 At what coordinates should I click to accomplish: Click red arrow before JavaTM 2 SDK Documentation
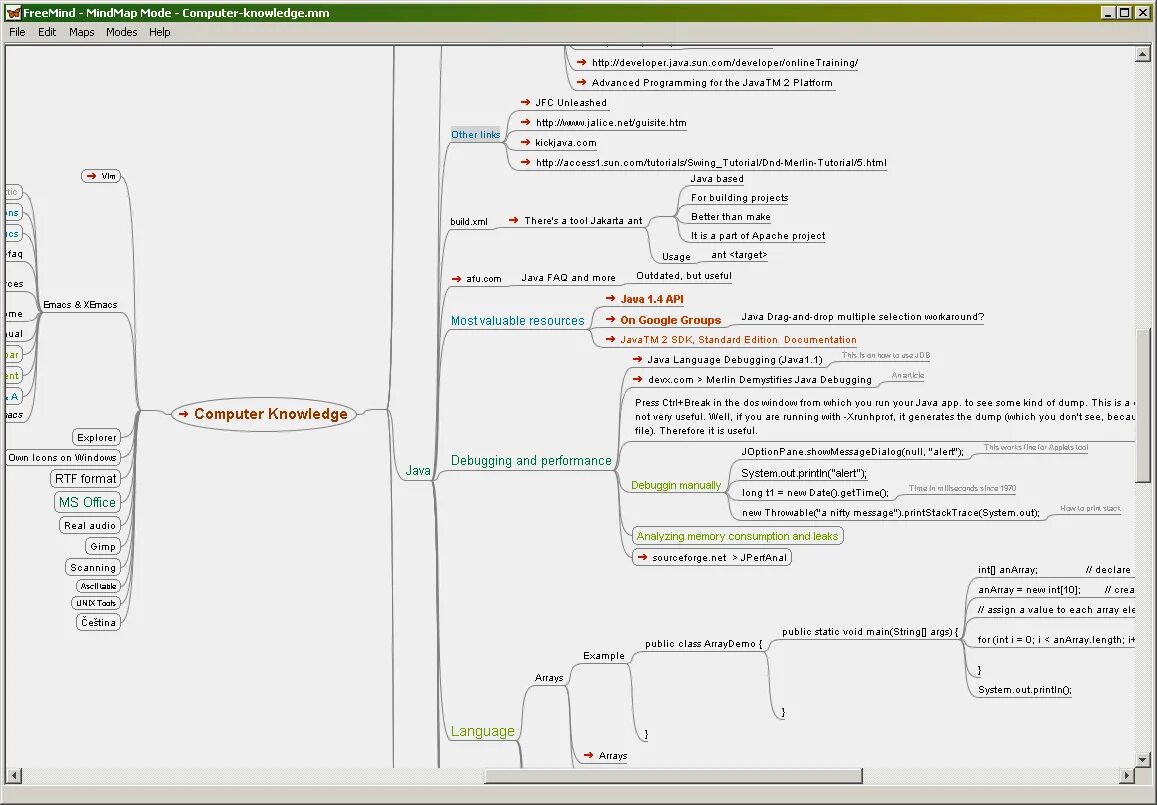coord(611,339)
